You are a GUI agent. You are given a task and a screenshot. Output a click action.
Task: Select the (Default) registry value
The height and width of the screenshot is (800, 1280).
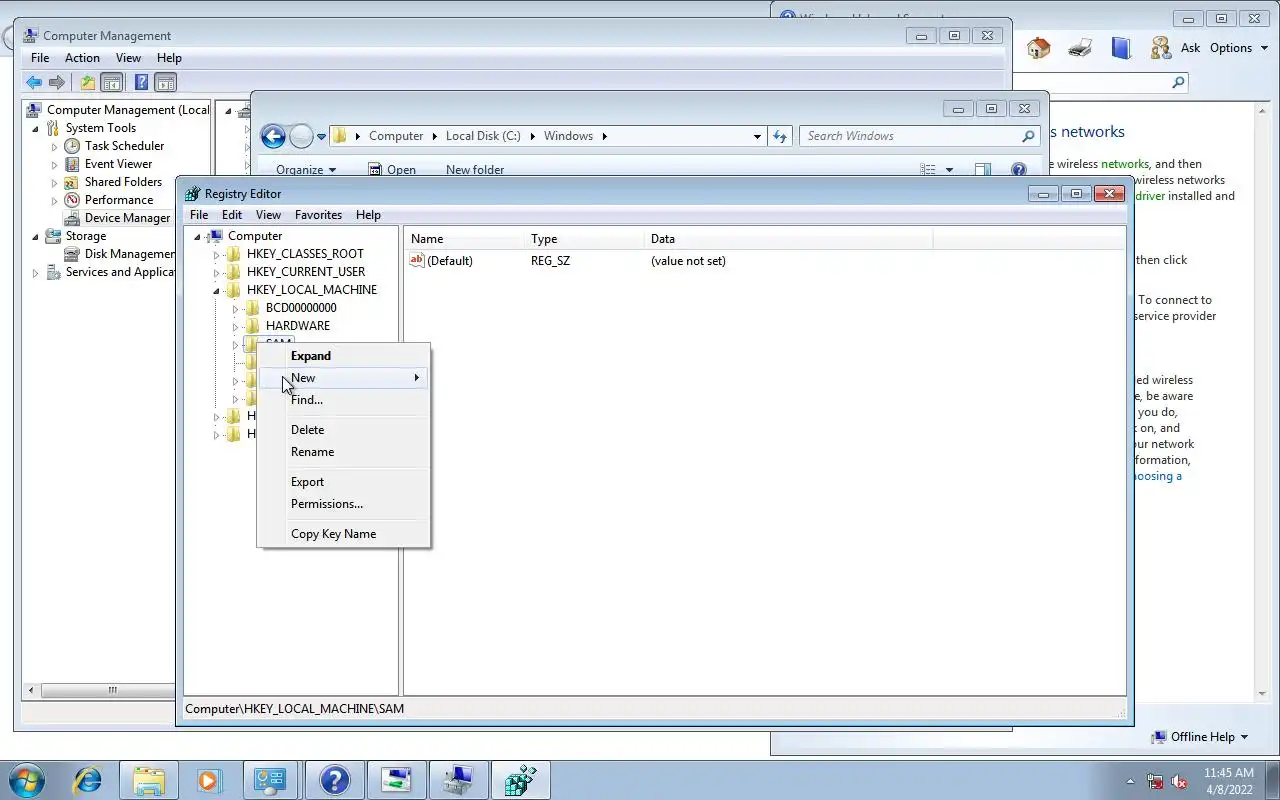441,261
